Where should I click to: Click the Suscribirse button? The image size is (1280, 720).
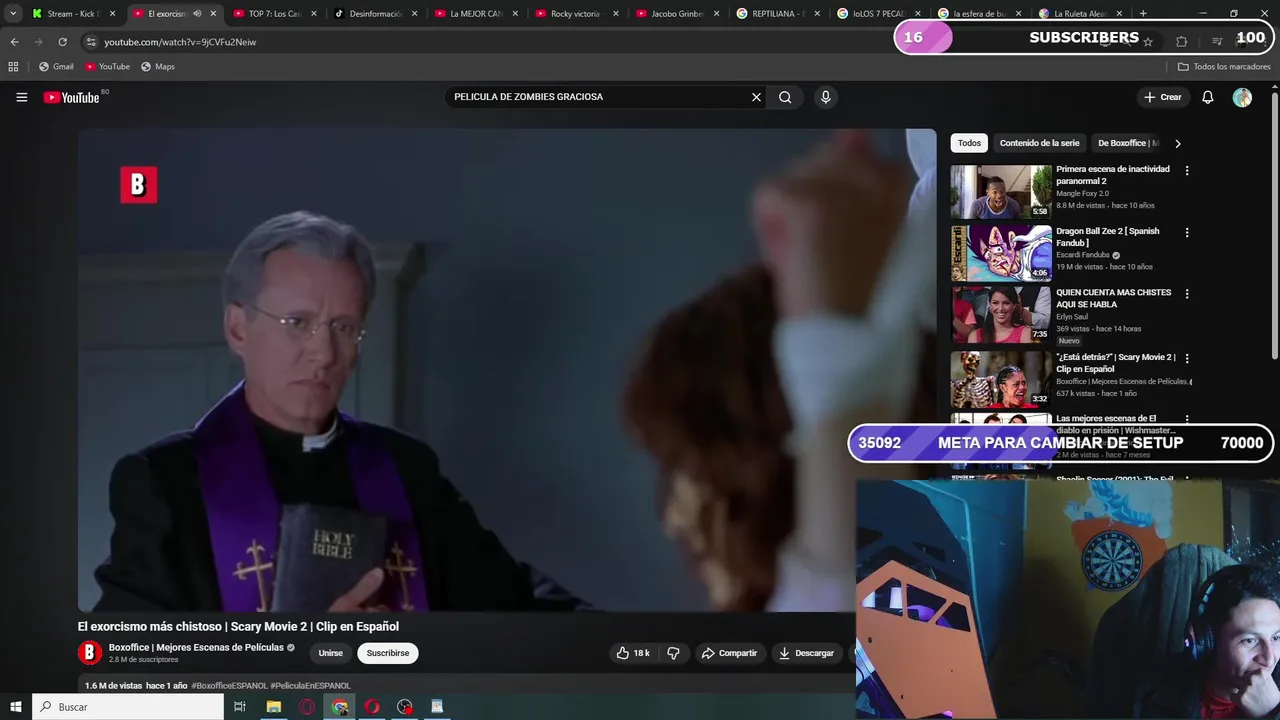click(x=388, y=653)
